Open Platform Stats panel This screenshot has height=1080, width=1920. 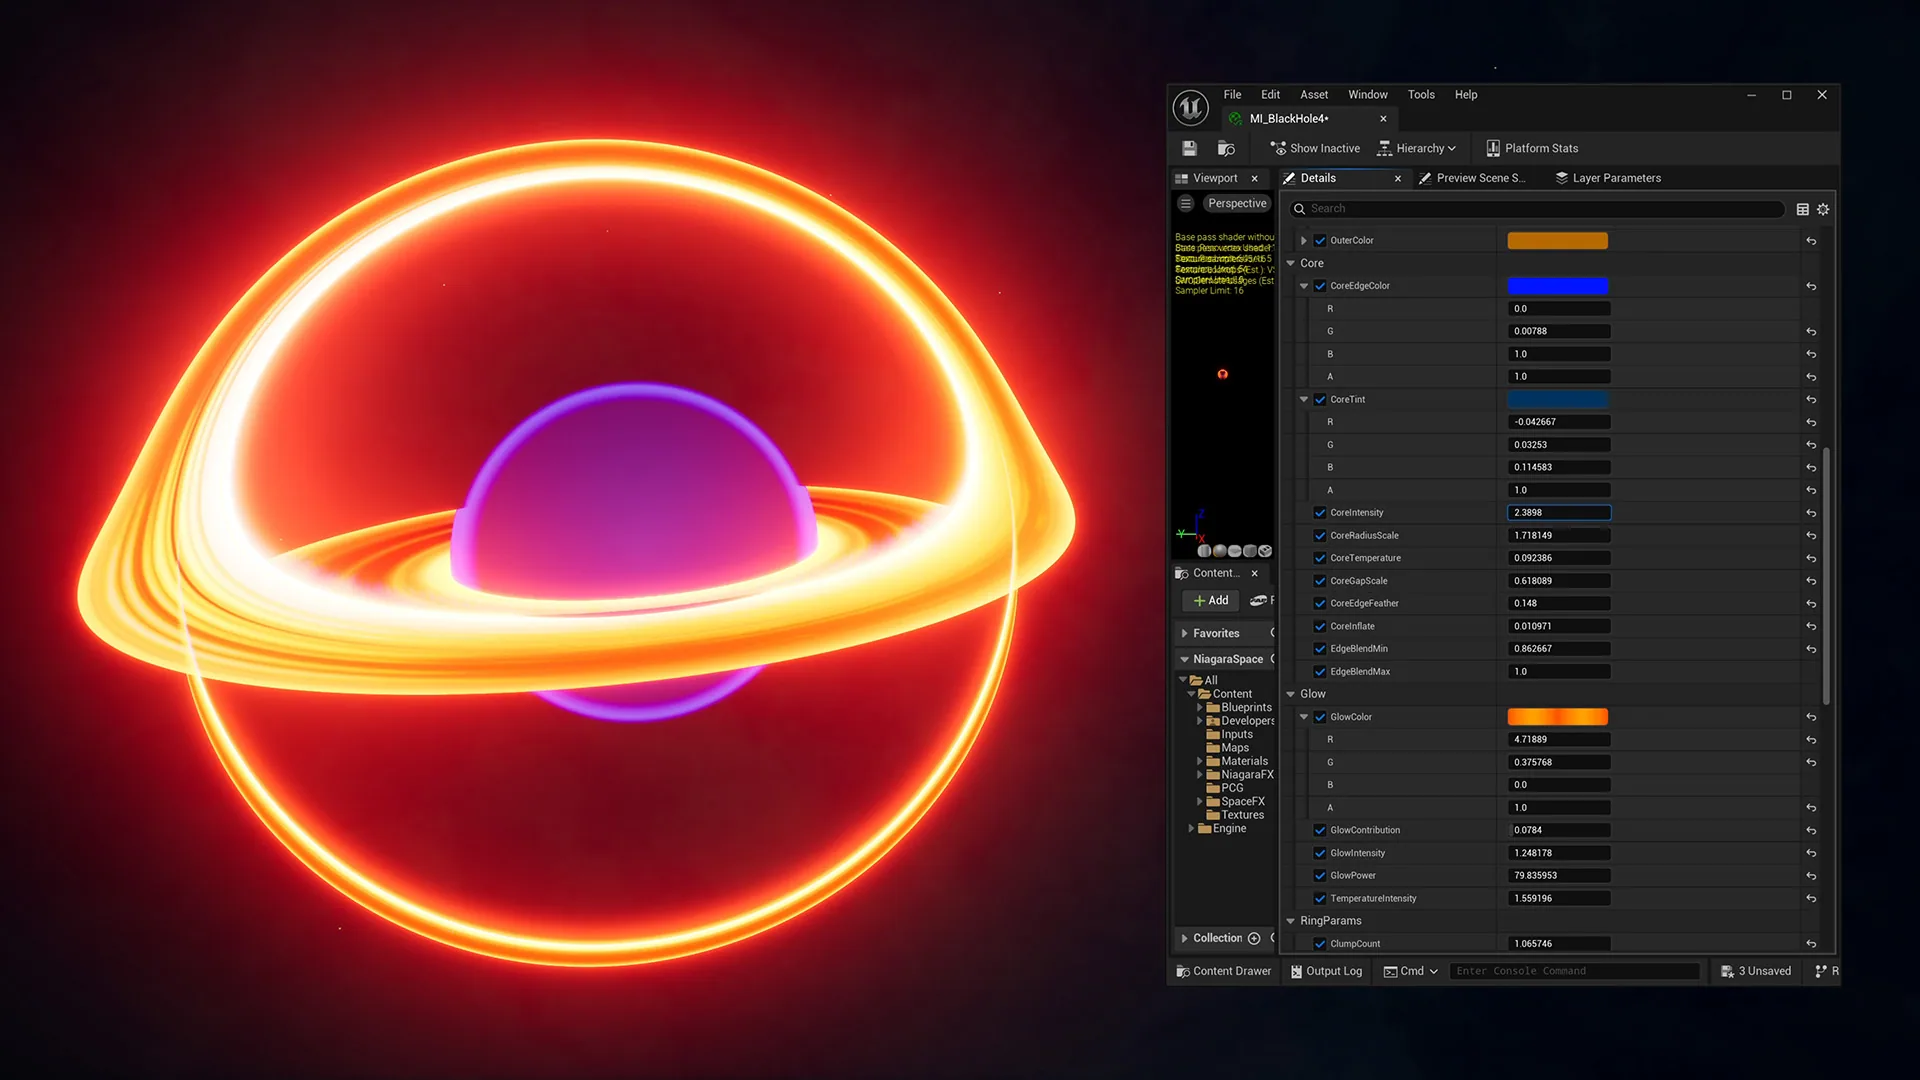point(1532,148)
